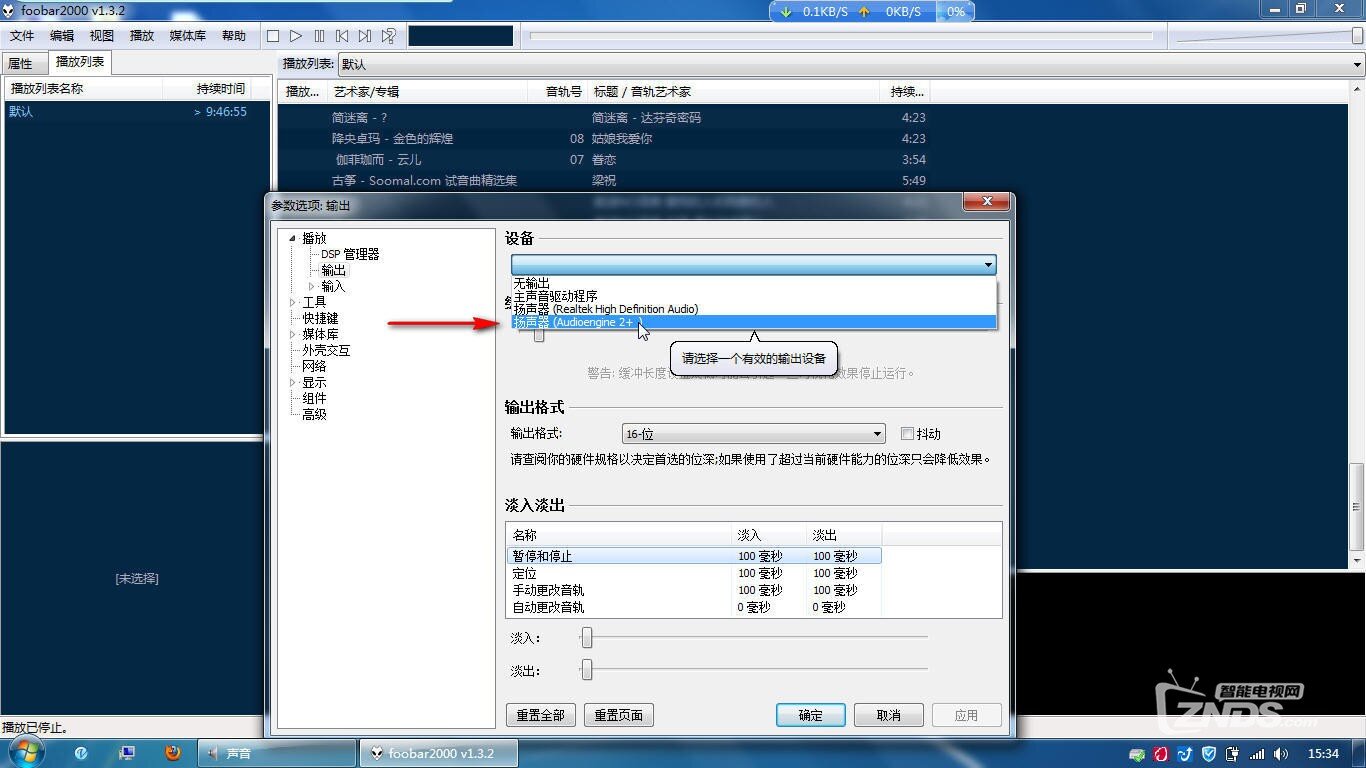Screen dimensions: 1366x768
Task: Open the 媒体库 menu
Action: click(188, 36)
